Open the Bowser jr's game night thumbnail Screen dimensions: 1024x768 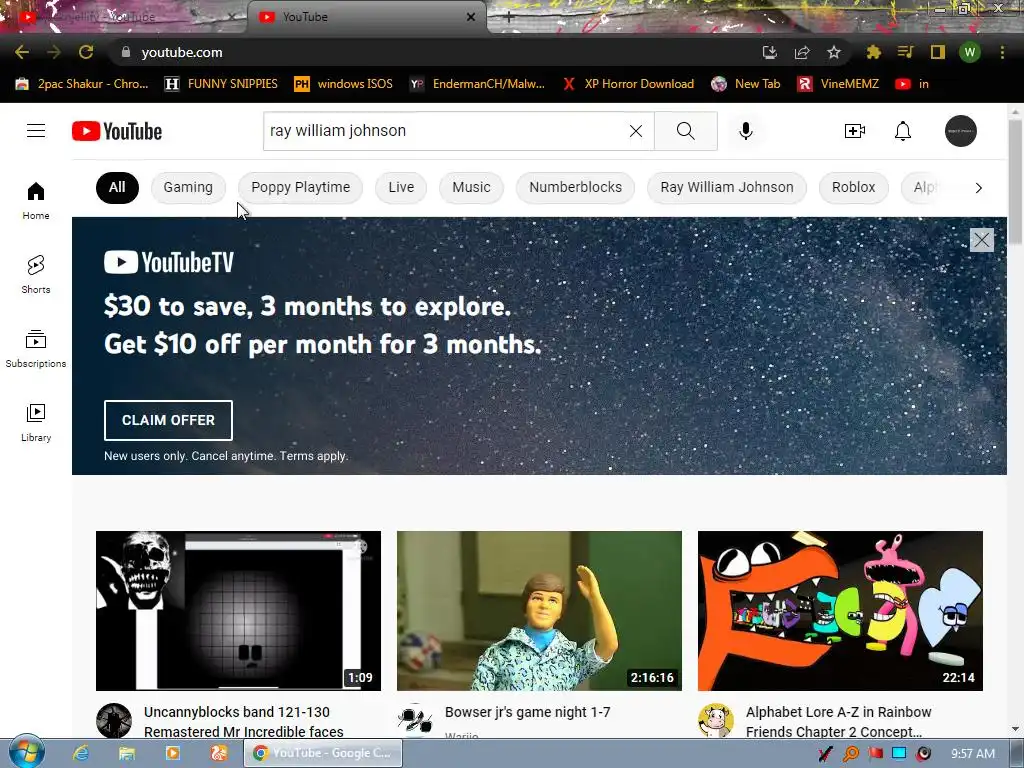[539, 611]
